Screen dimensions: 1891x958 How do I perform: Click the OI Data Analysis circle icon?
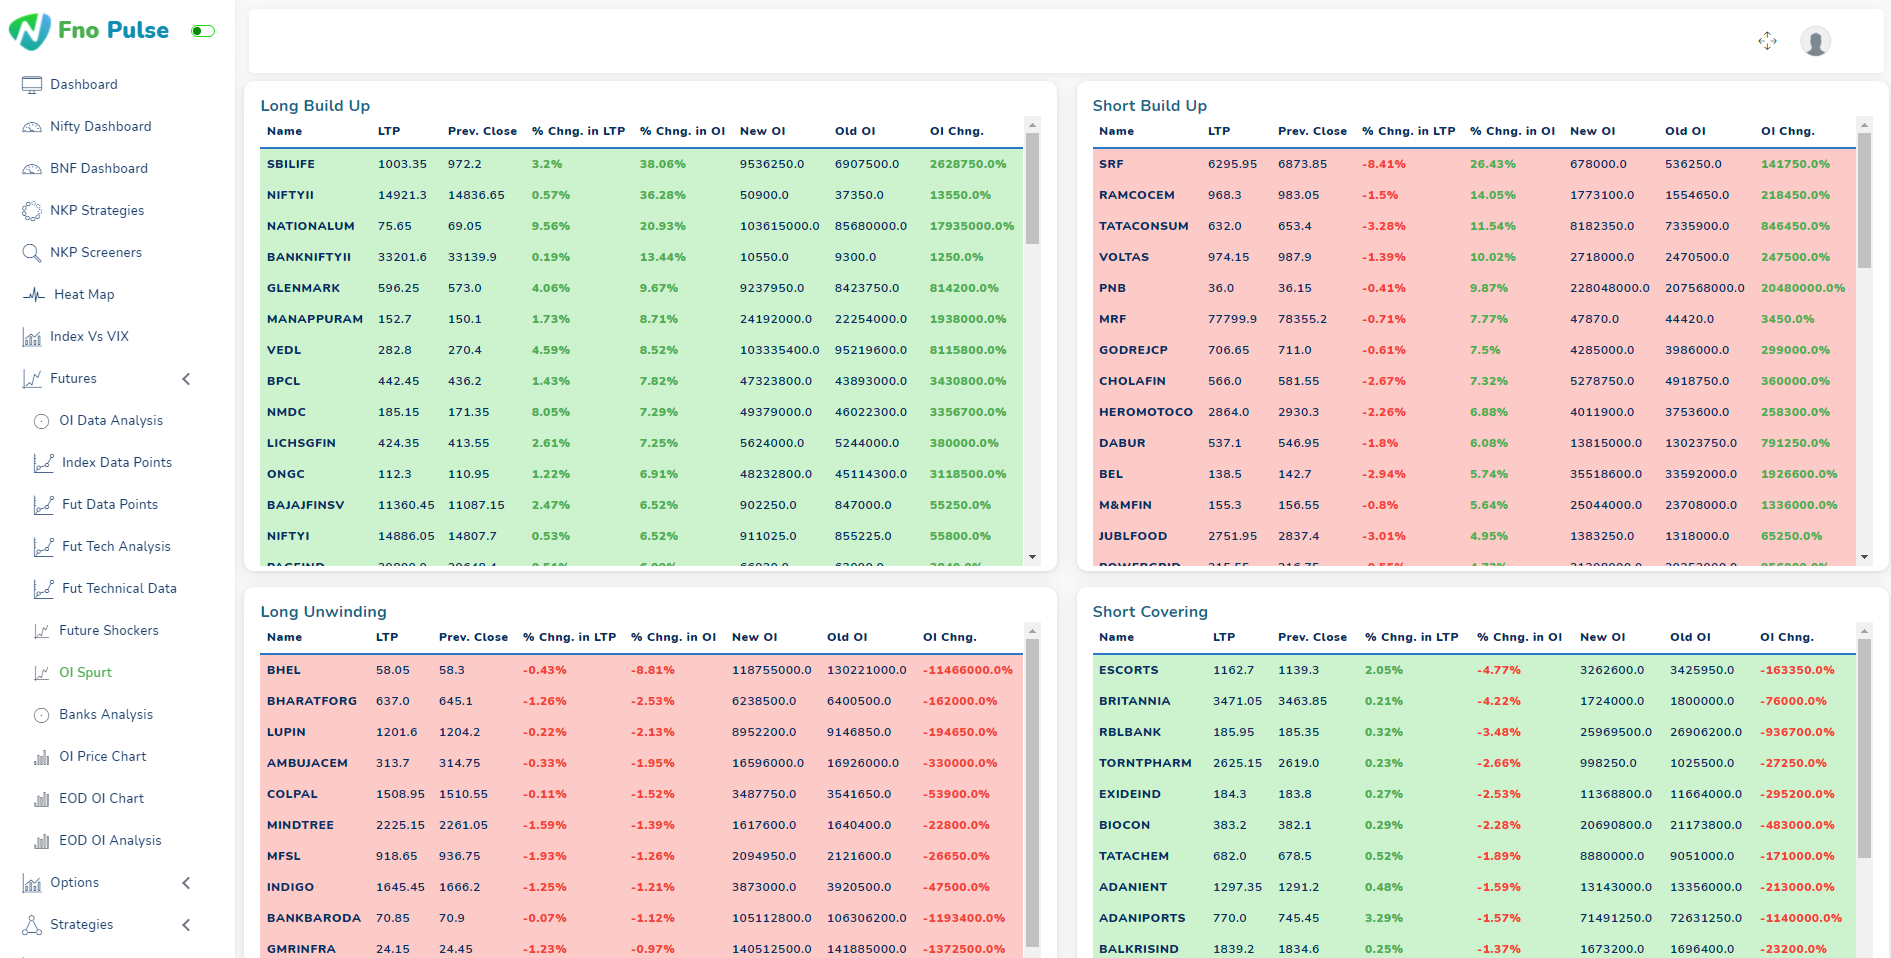pos(42,421)
